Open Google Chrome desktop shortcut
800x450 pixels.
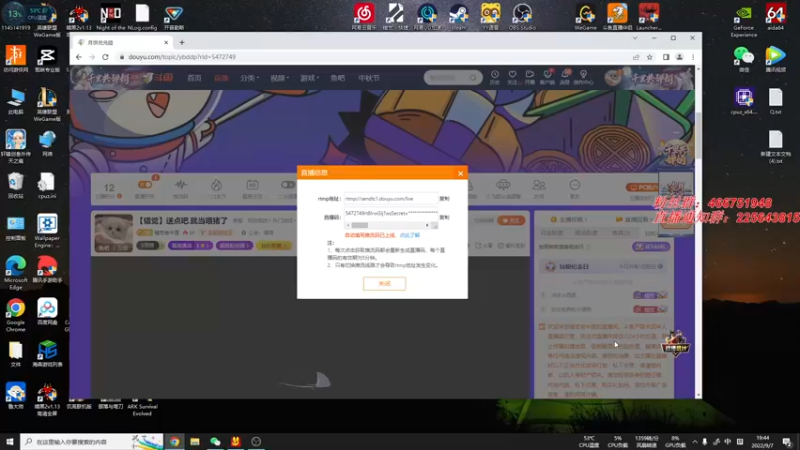[16, 314]
